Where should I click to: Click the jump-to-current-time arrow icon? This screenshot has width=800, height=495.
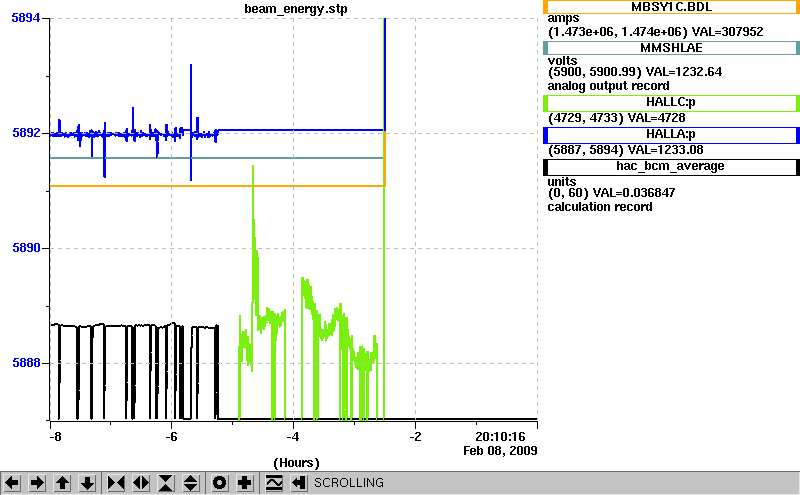click(299, 483)
